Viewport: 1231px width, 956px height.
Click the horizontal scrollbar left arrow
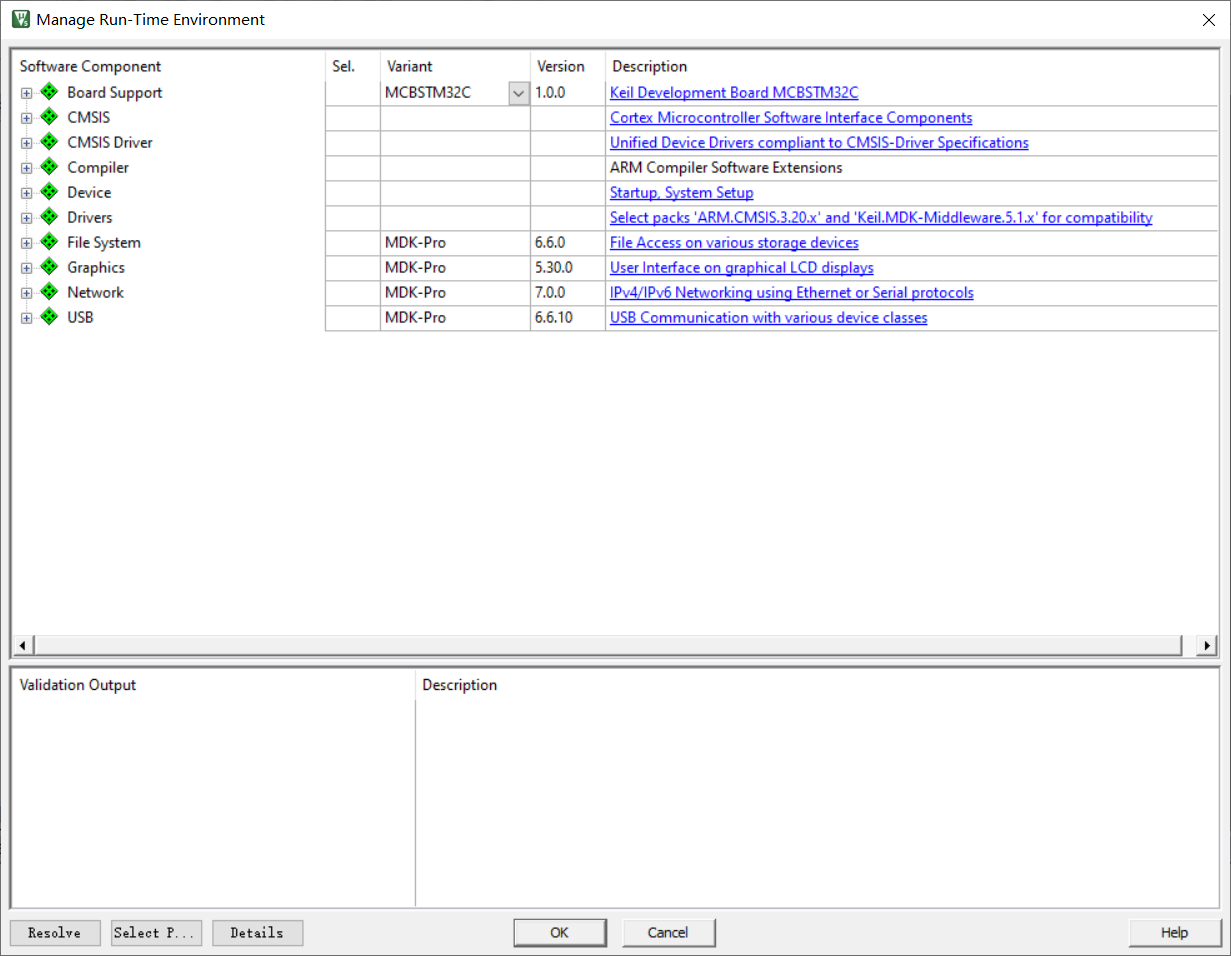[x=22, y=645]
